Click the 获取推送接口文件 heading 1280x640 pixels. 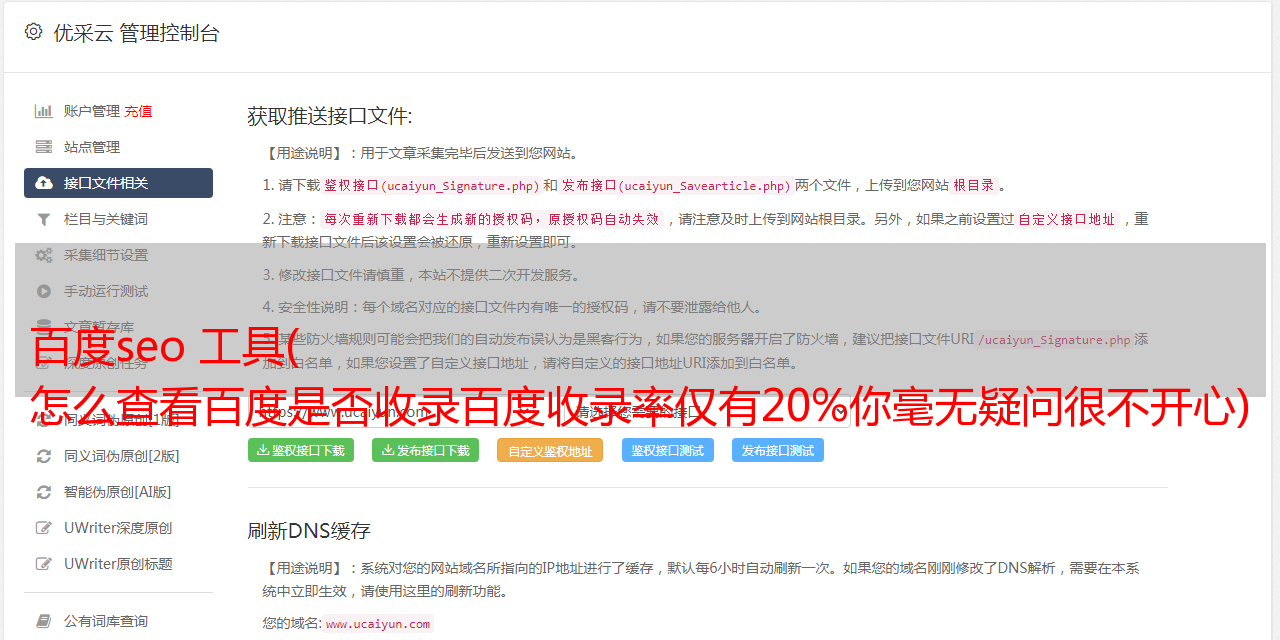pos(330,116)
